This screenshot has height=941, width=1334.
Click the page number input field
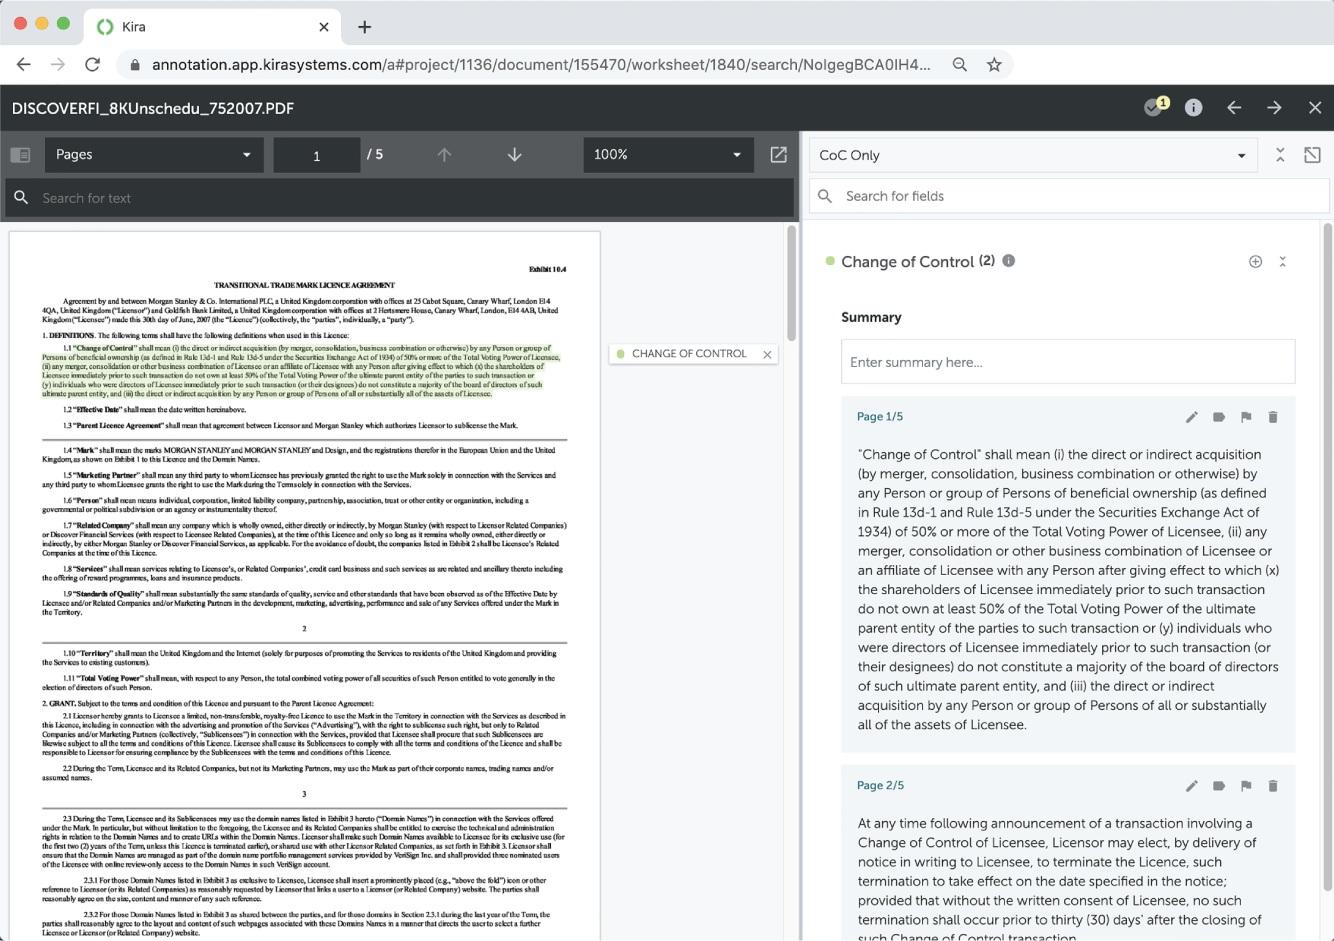tap(317, 155)
